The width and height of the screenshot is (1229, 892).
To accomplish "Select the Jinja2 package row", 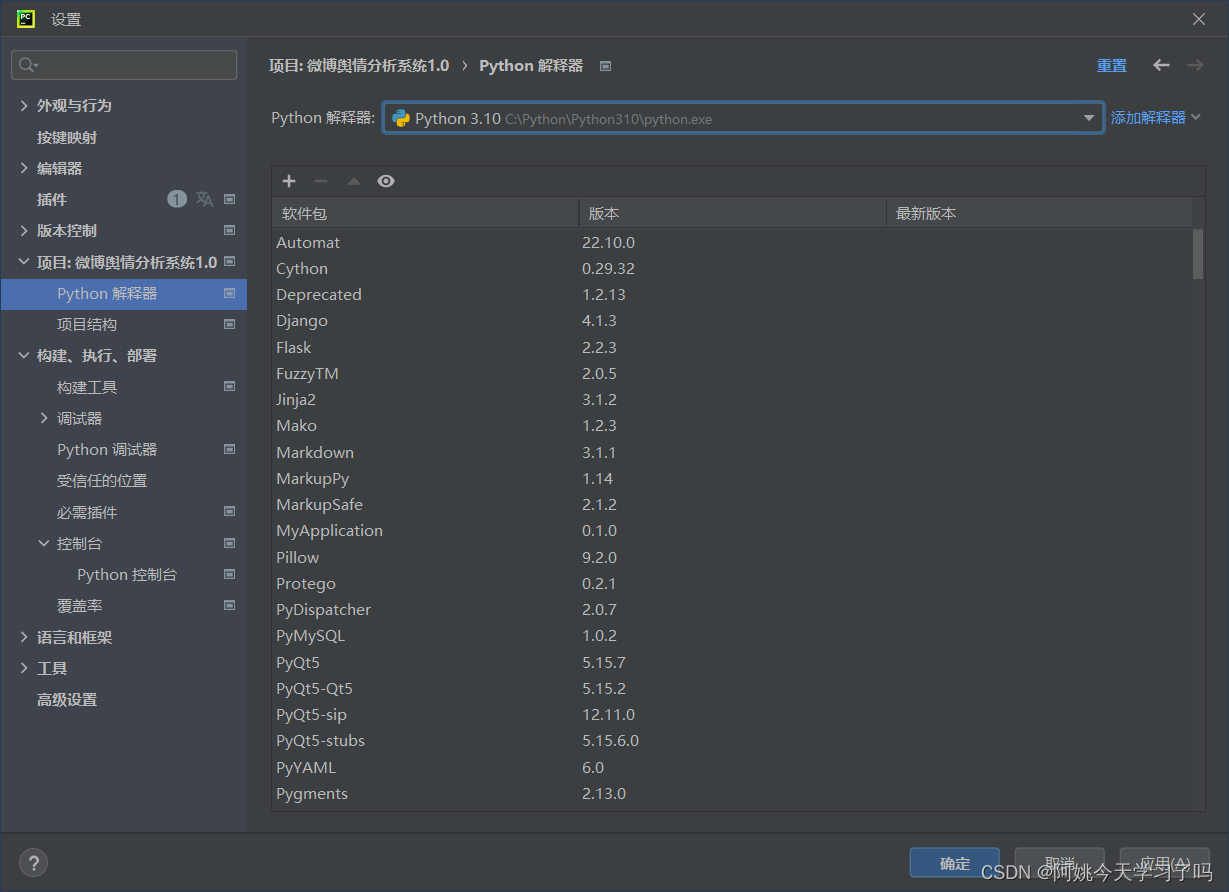I will coord(732,399).
